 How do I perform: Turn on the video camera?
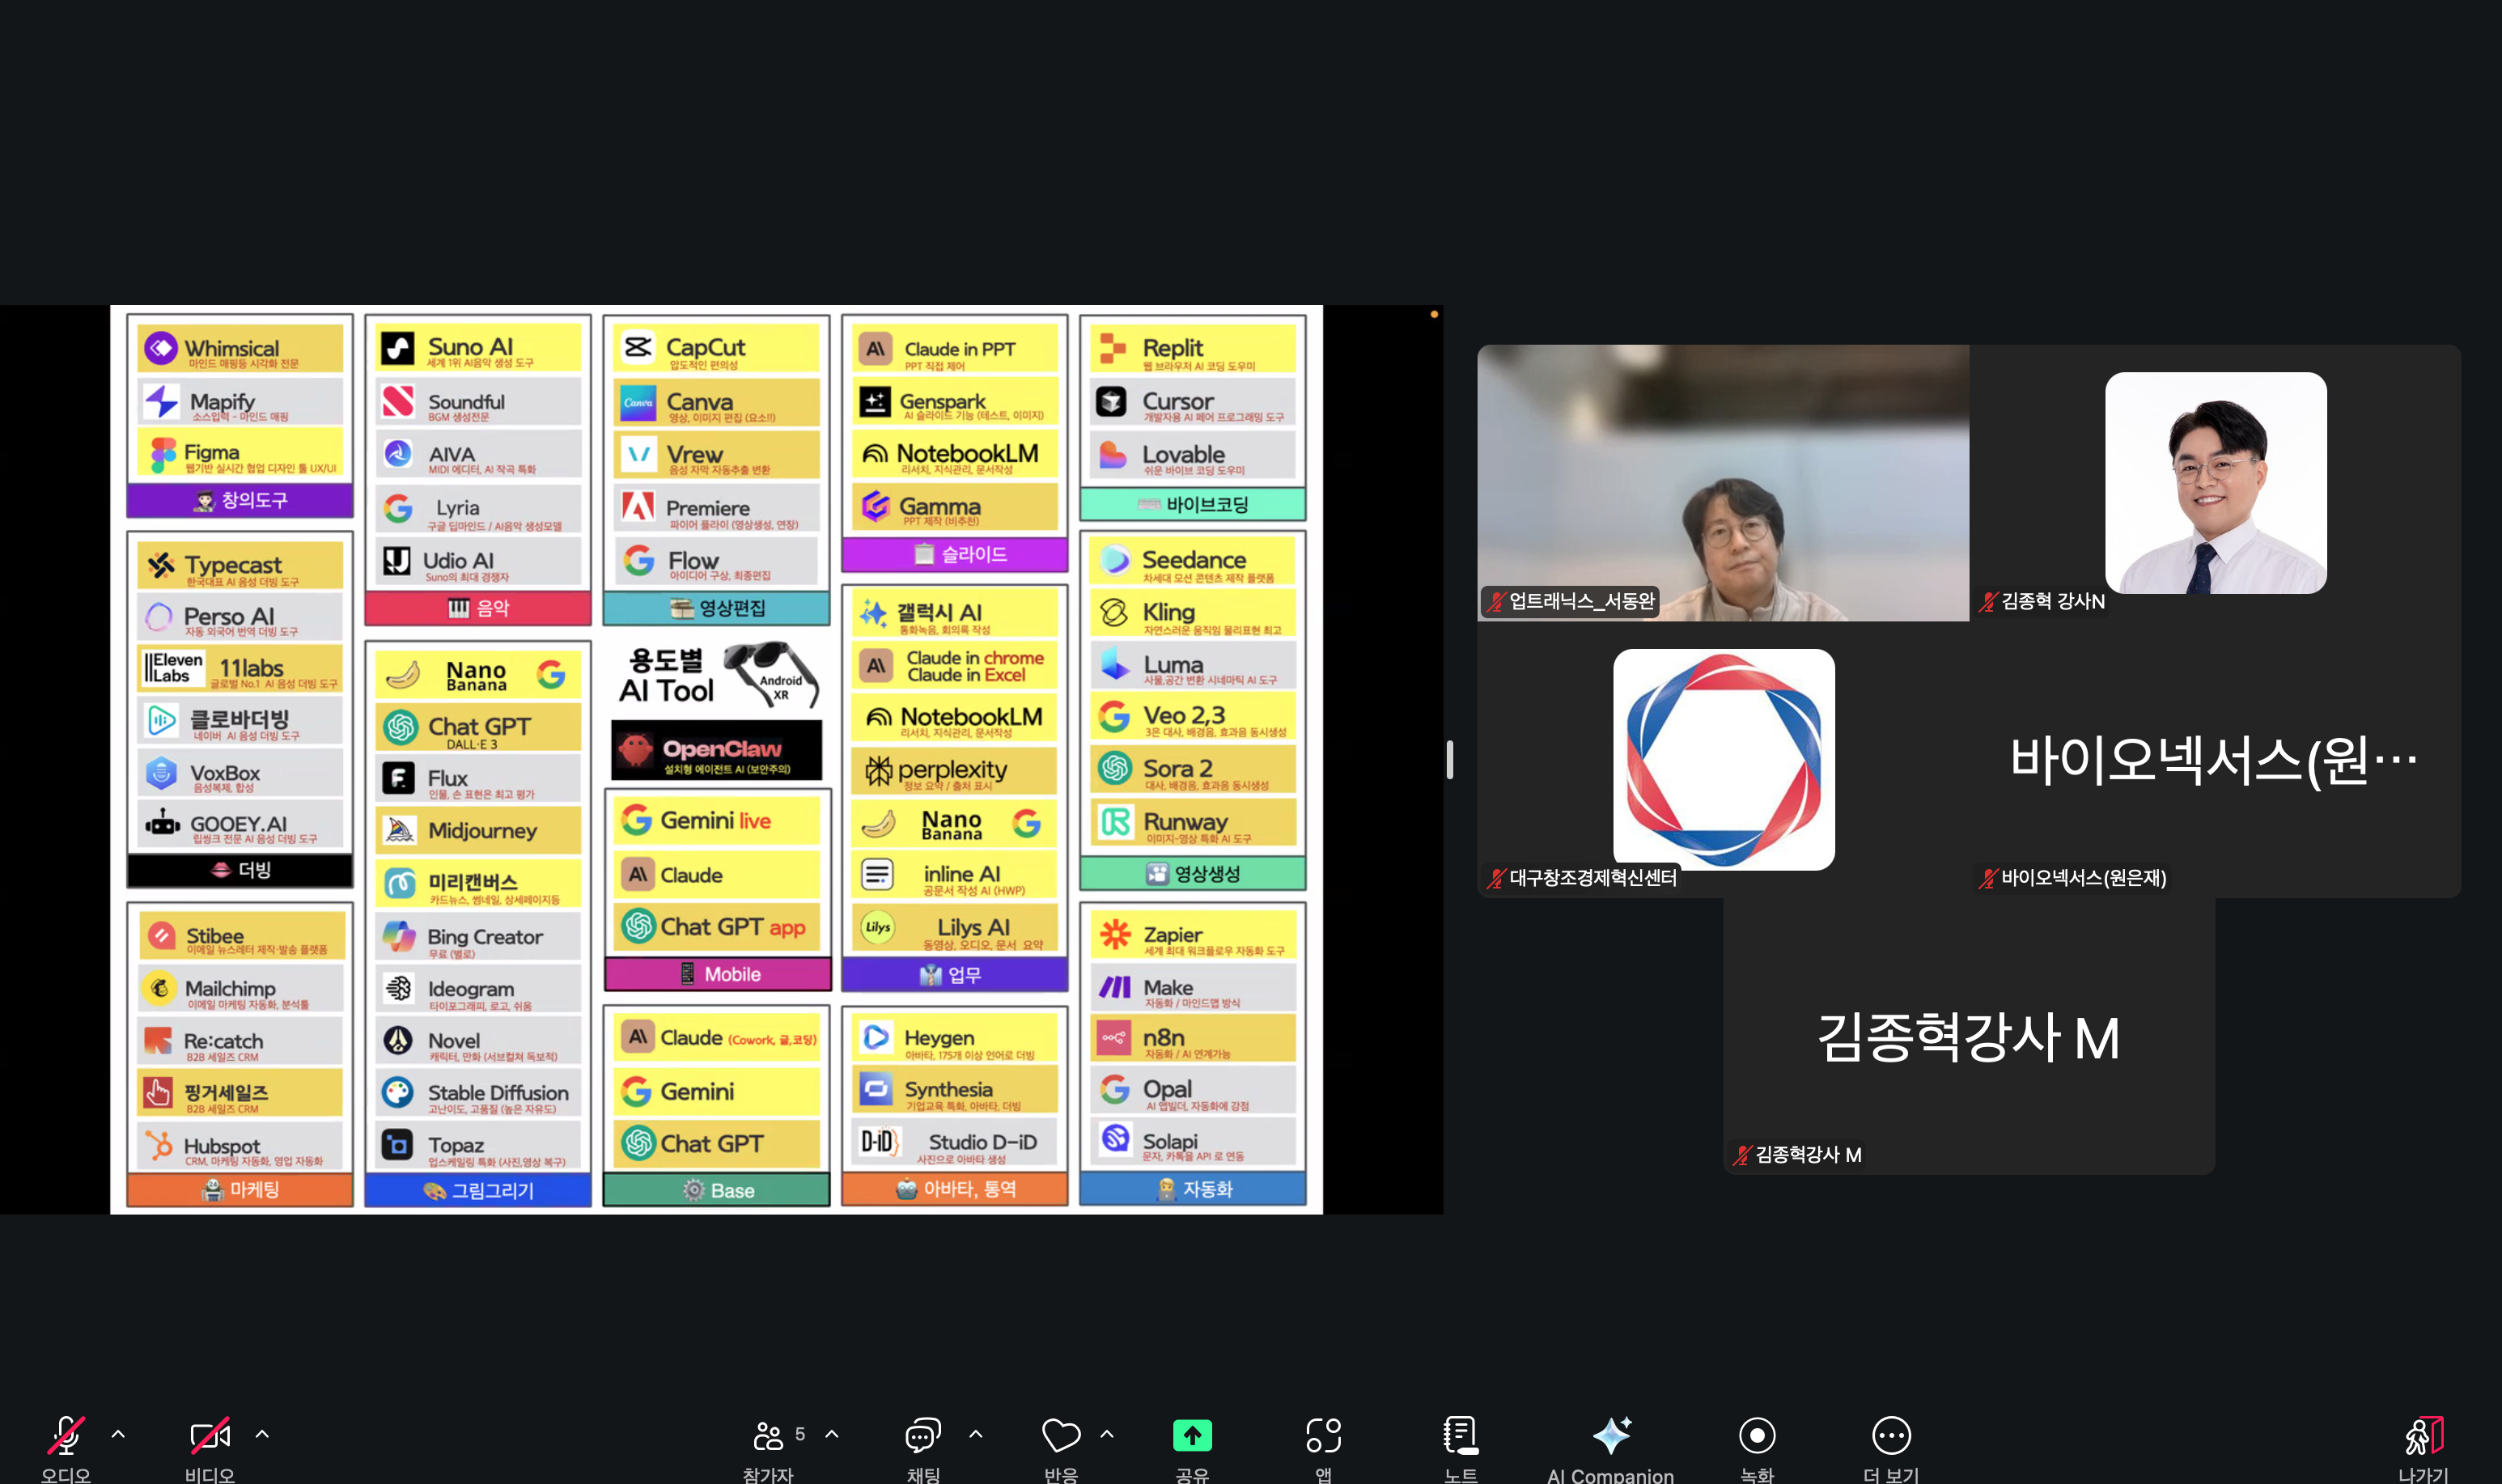[210, 1436]
